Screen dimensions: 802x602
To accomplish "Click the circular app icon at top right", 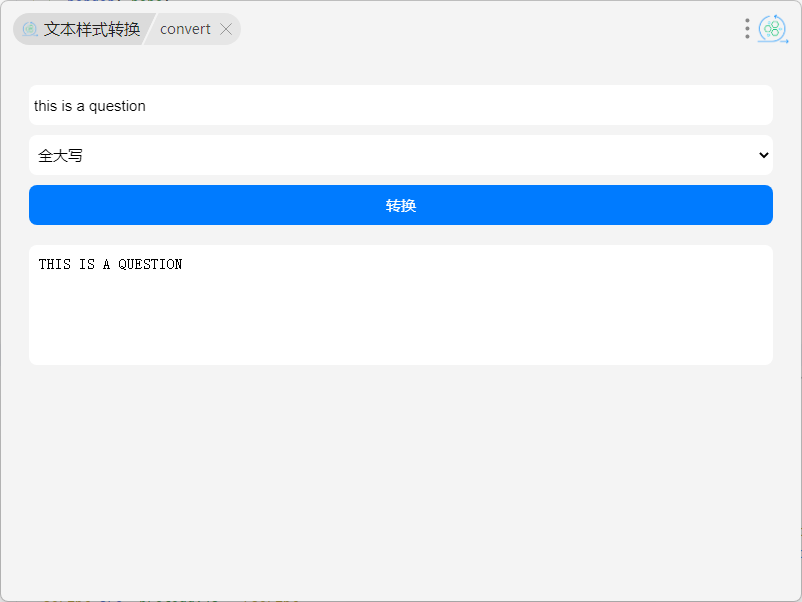I will tap(772, 29).
